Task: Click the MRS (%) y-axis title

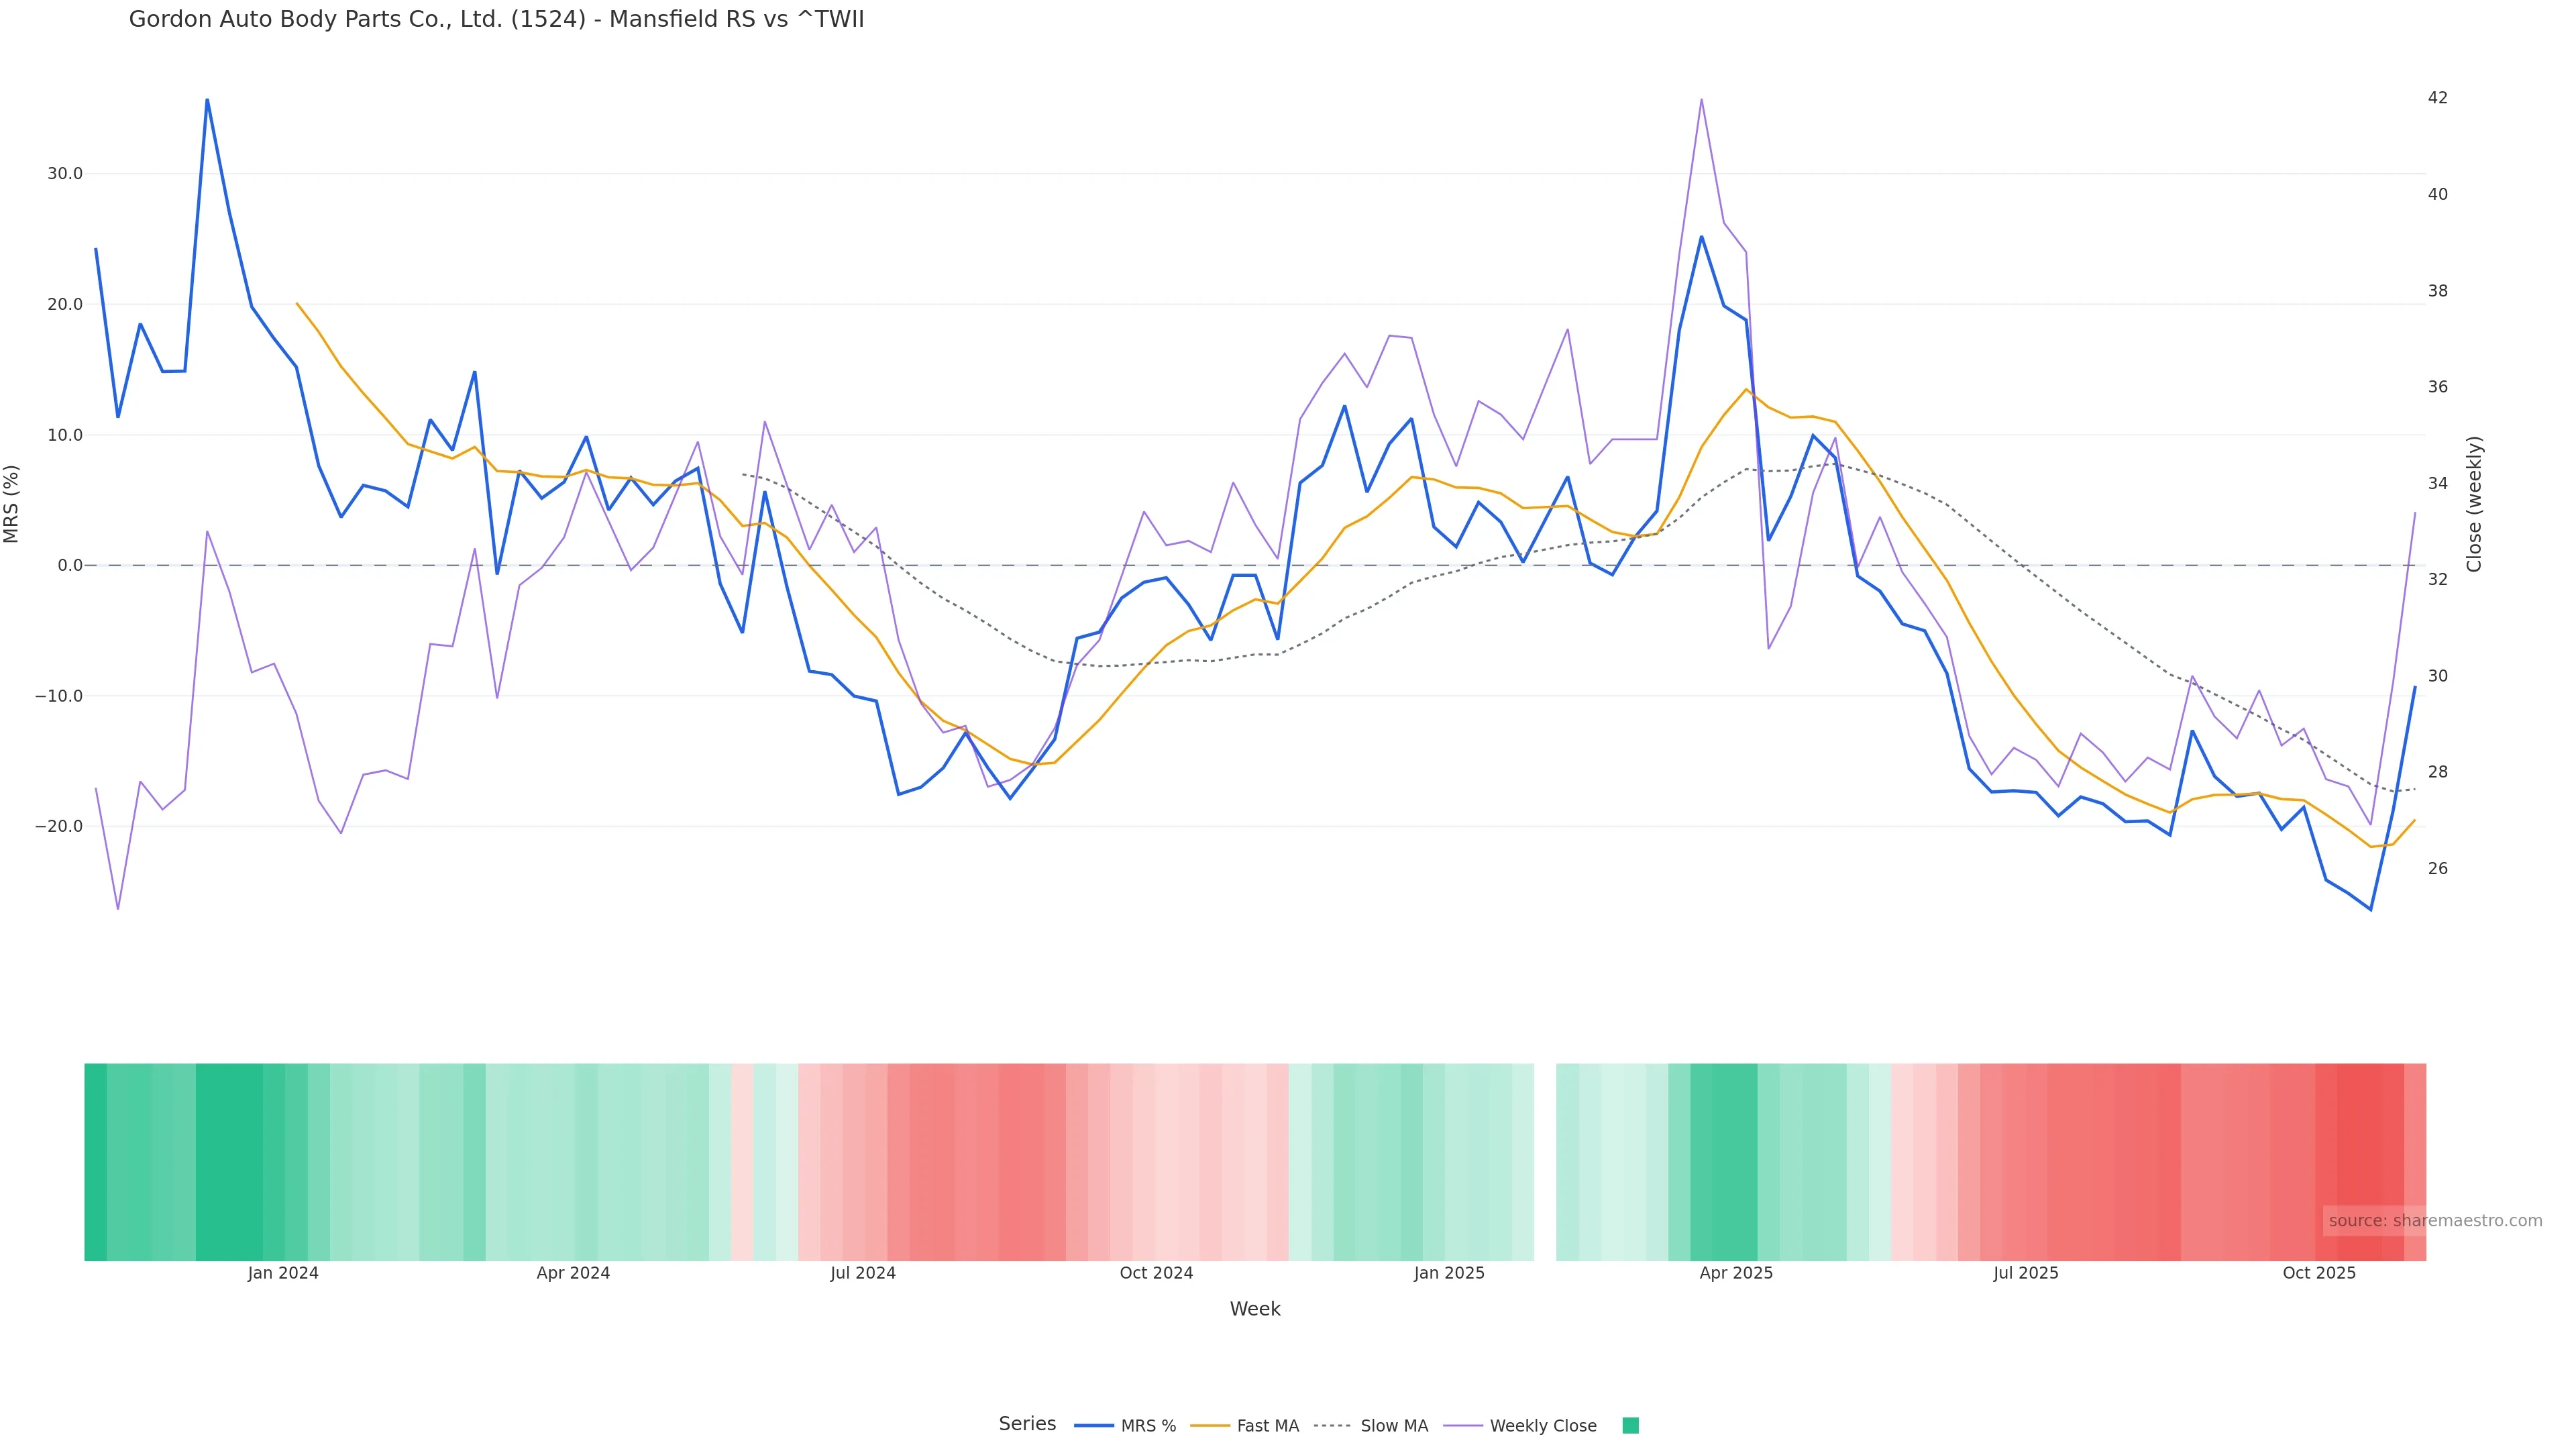Action: pyautogui.click(x=12, y=503)
